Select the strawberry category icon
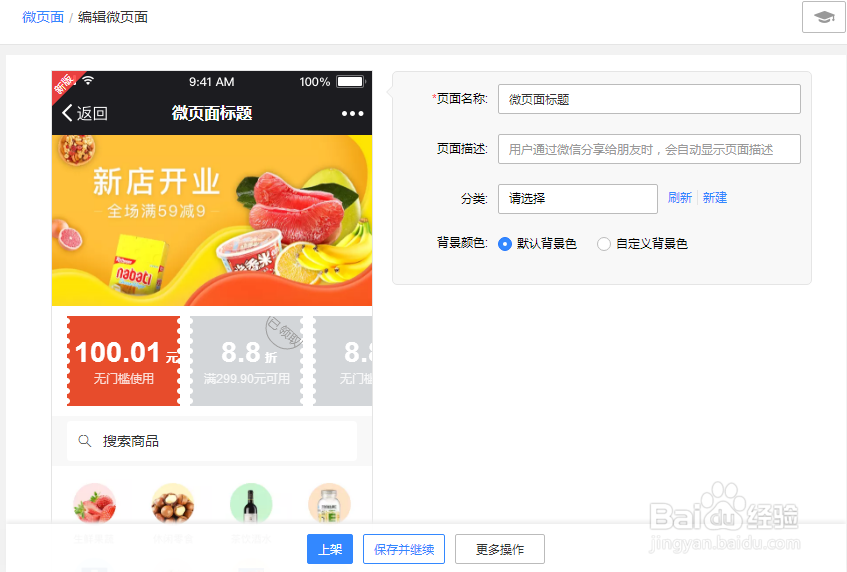The height and width of the screenshot is (572, 847). click(x=95, y=503)
